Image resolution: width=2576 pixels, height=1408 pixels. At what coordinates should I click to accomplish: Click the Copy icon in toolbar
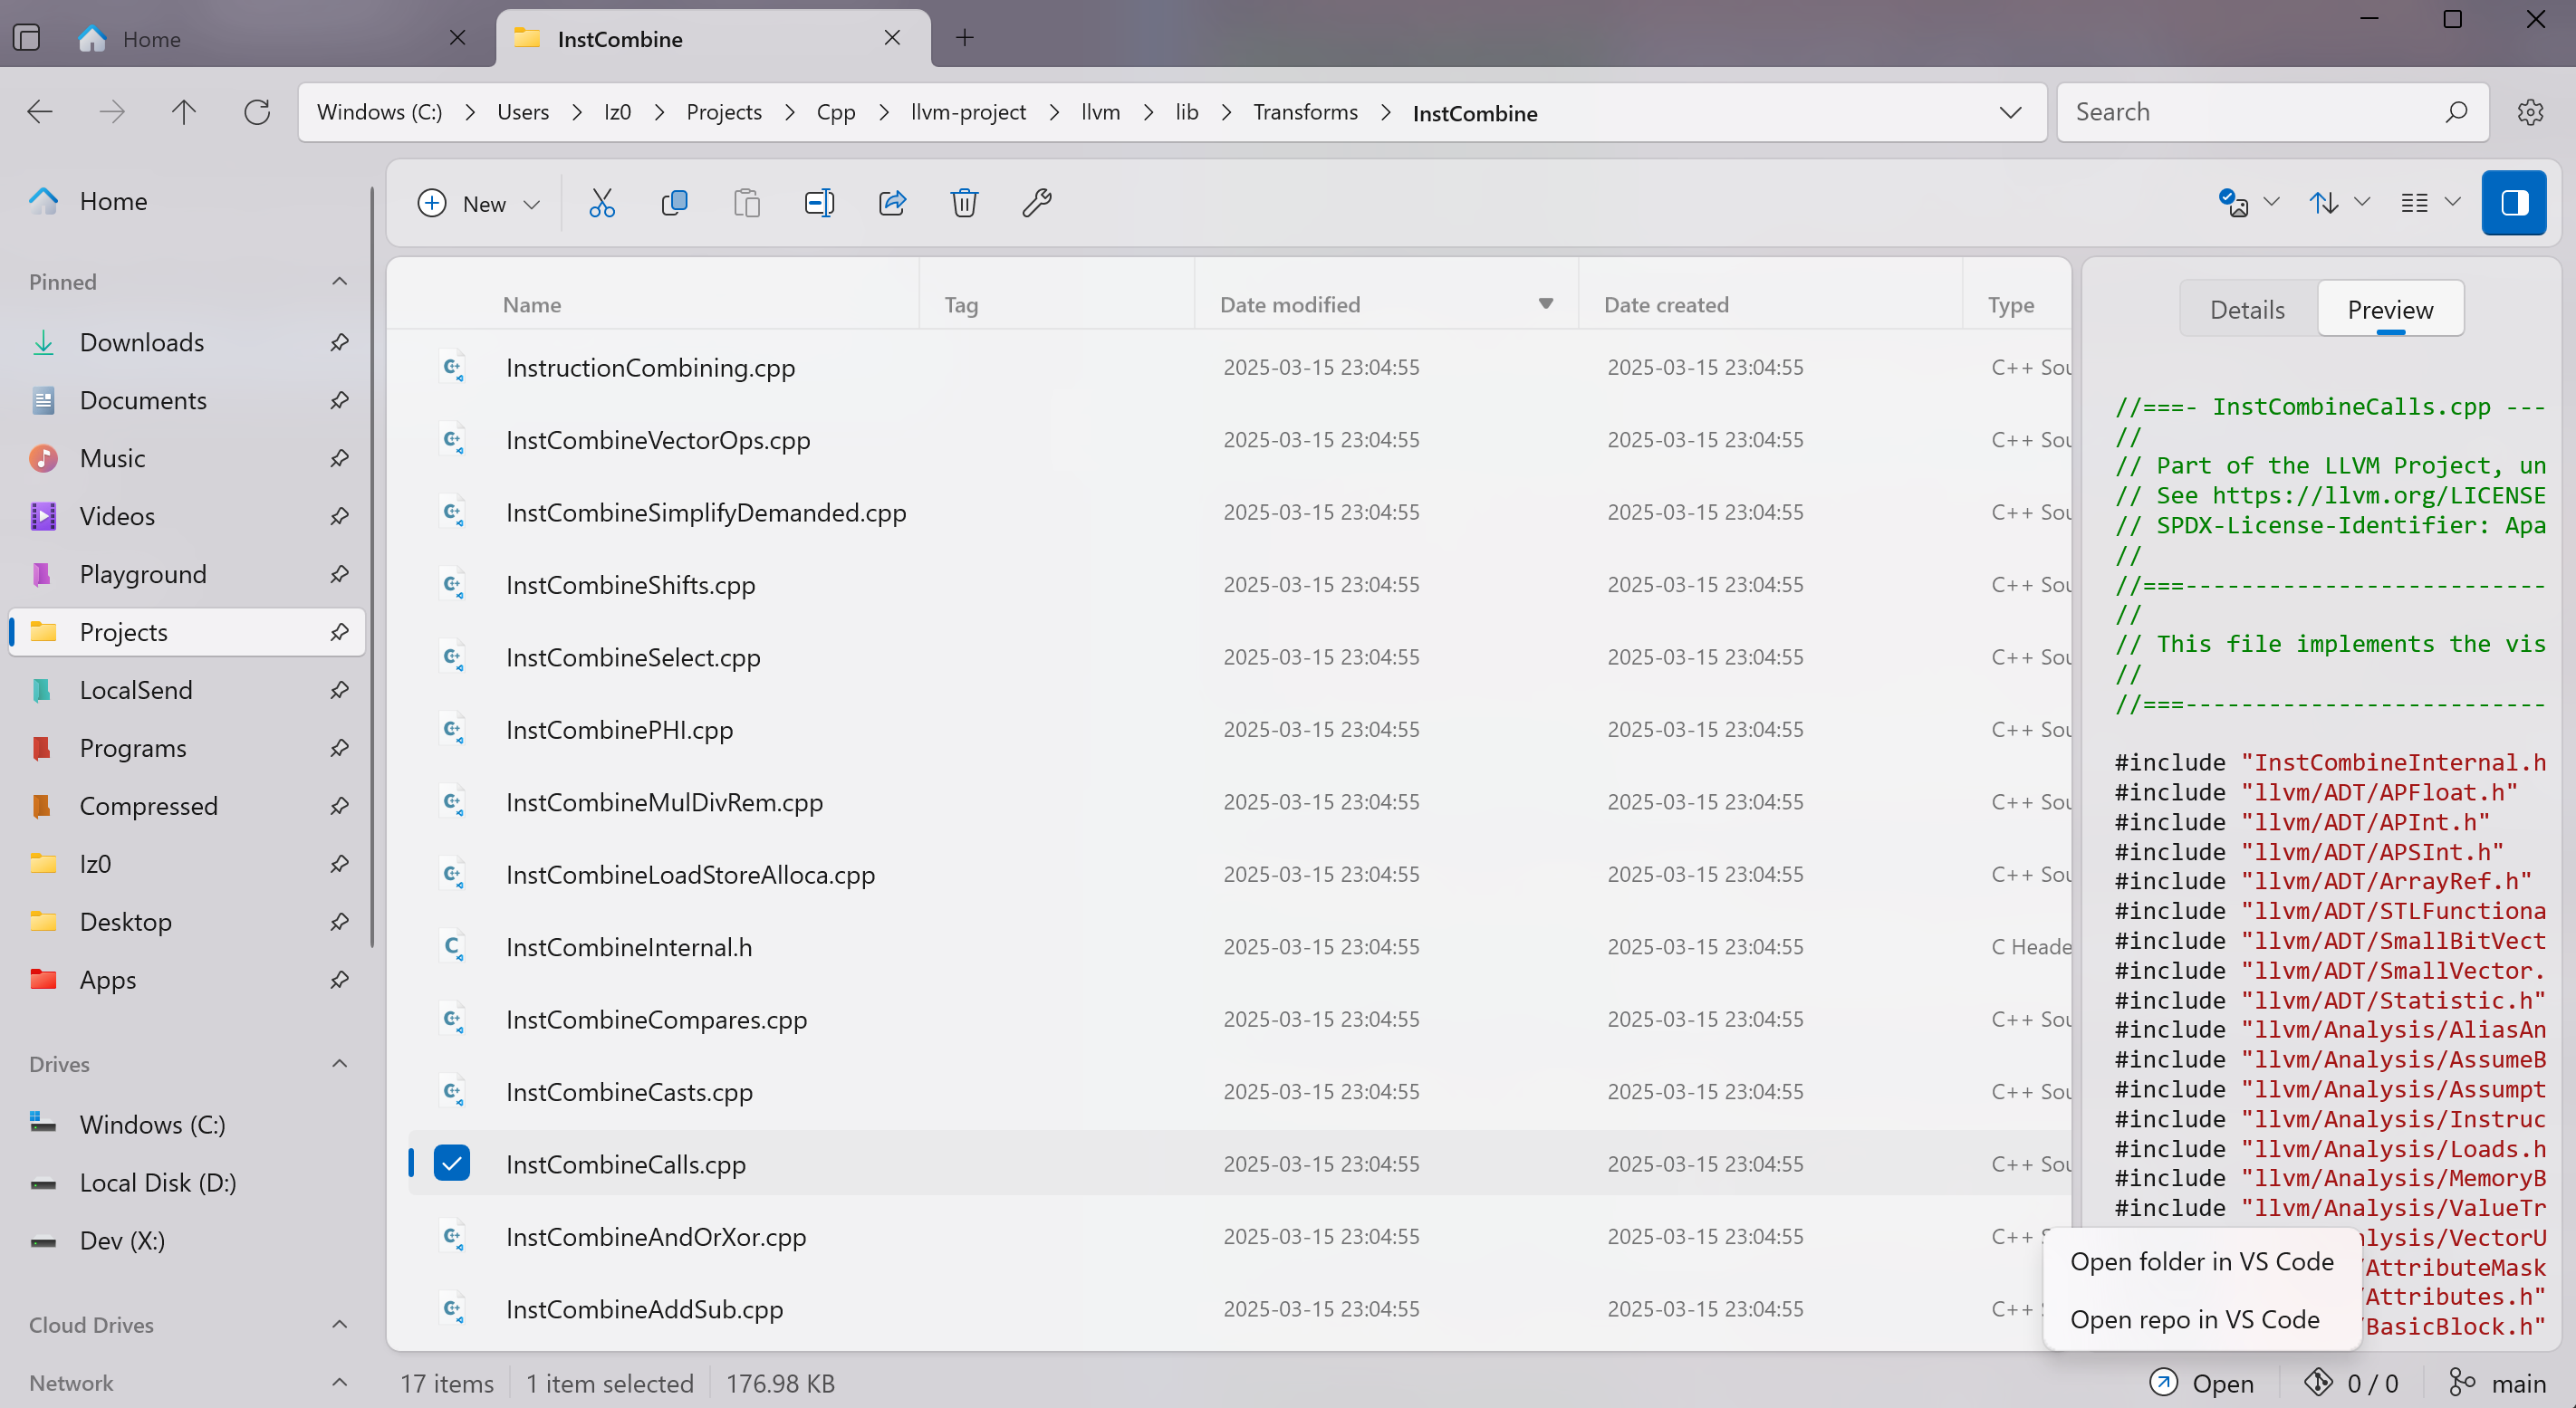[x=674, y=203]
